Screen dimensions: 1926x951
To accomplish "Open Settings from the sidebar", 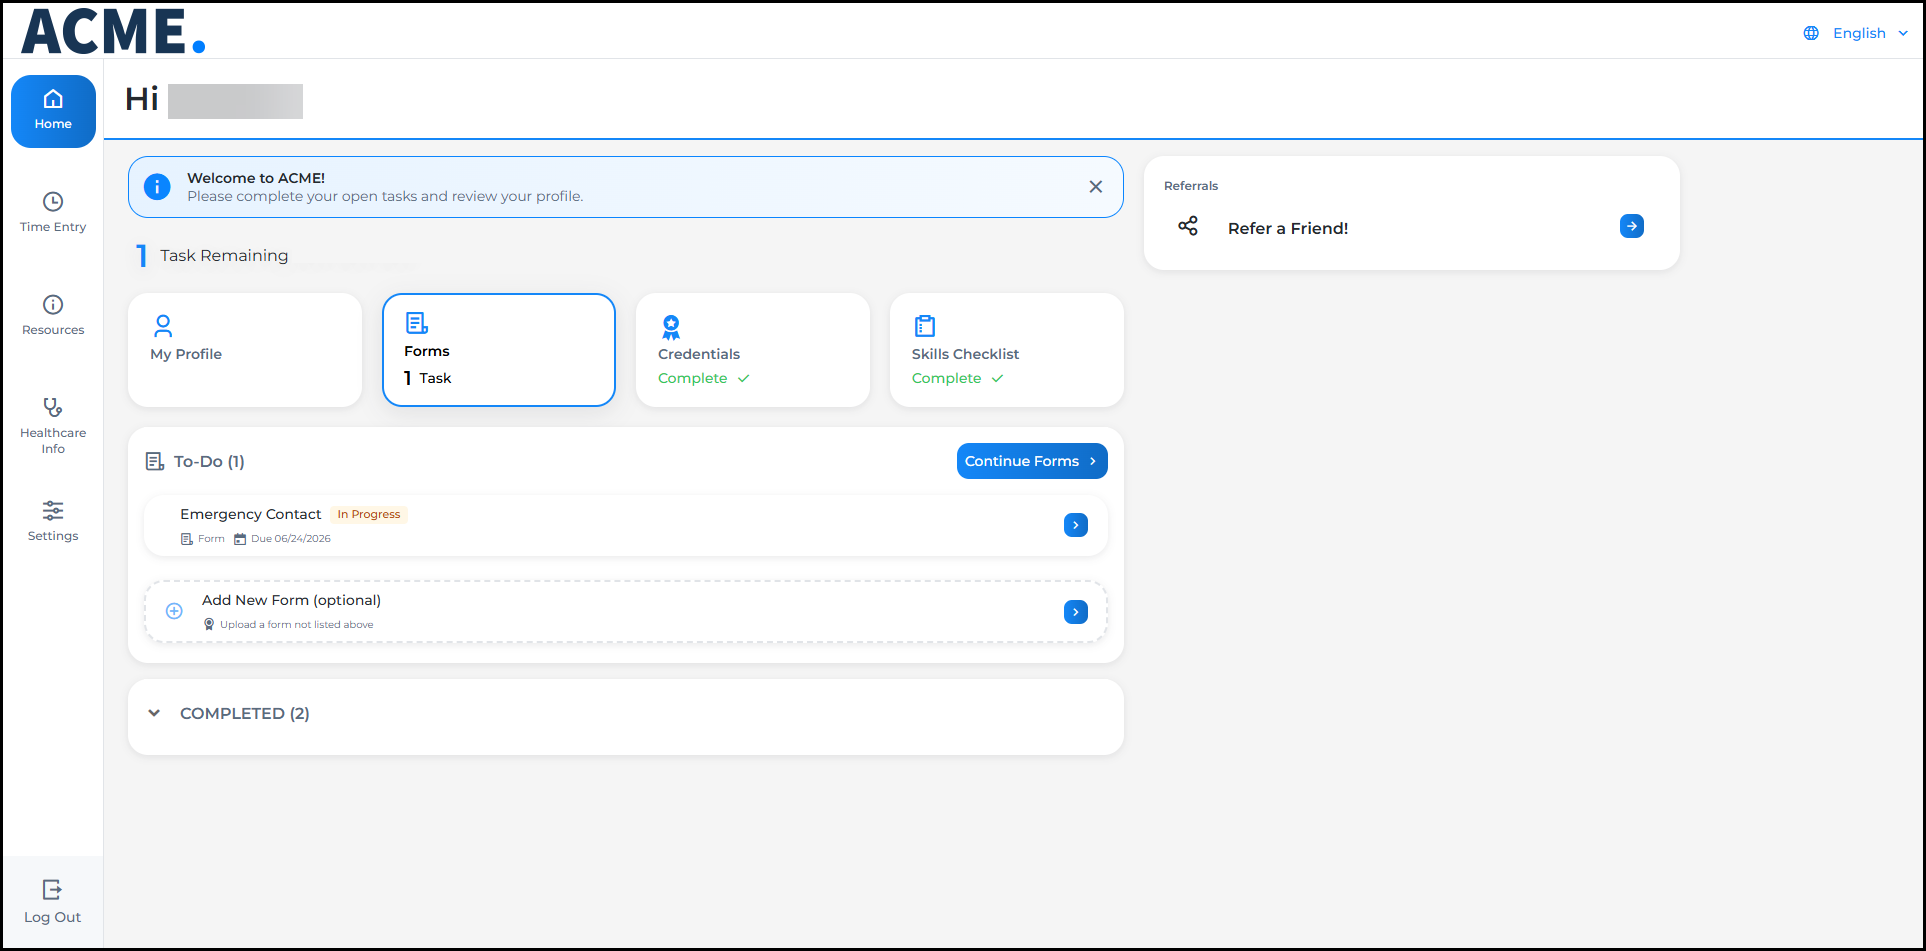I will (x=53, y=522).
